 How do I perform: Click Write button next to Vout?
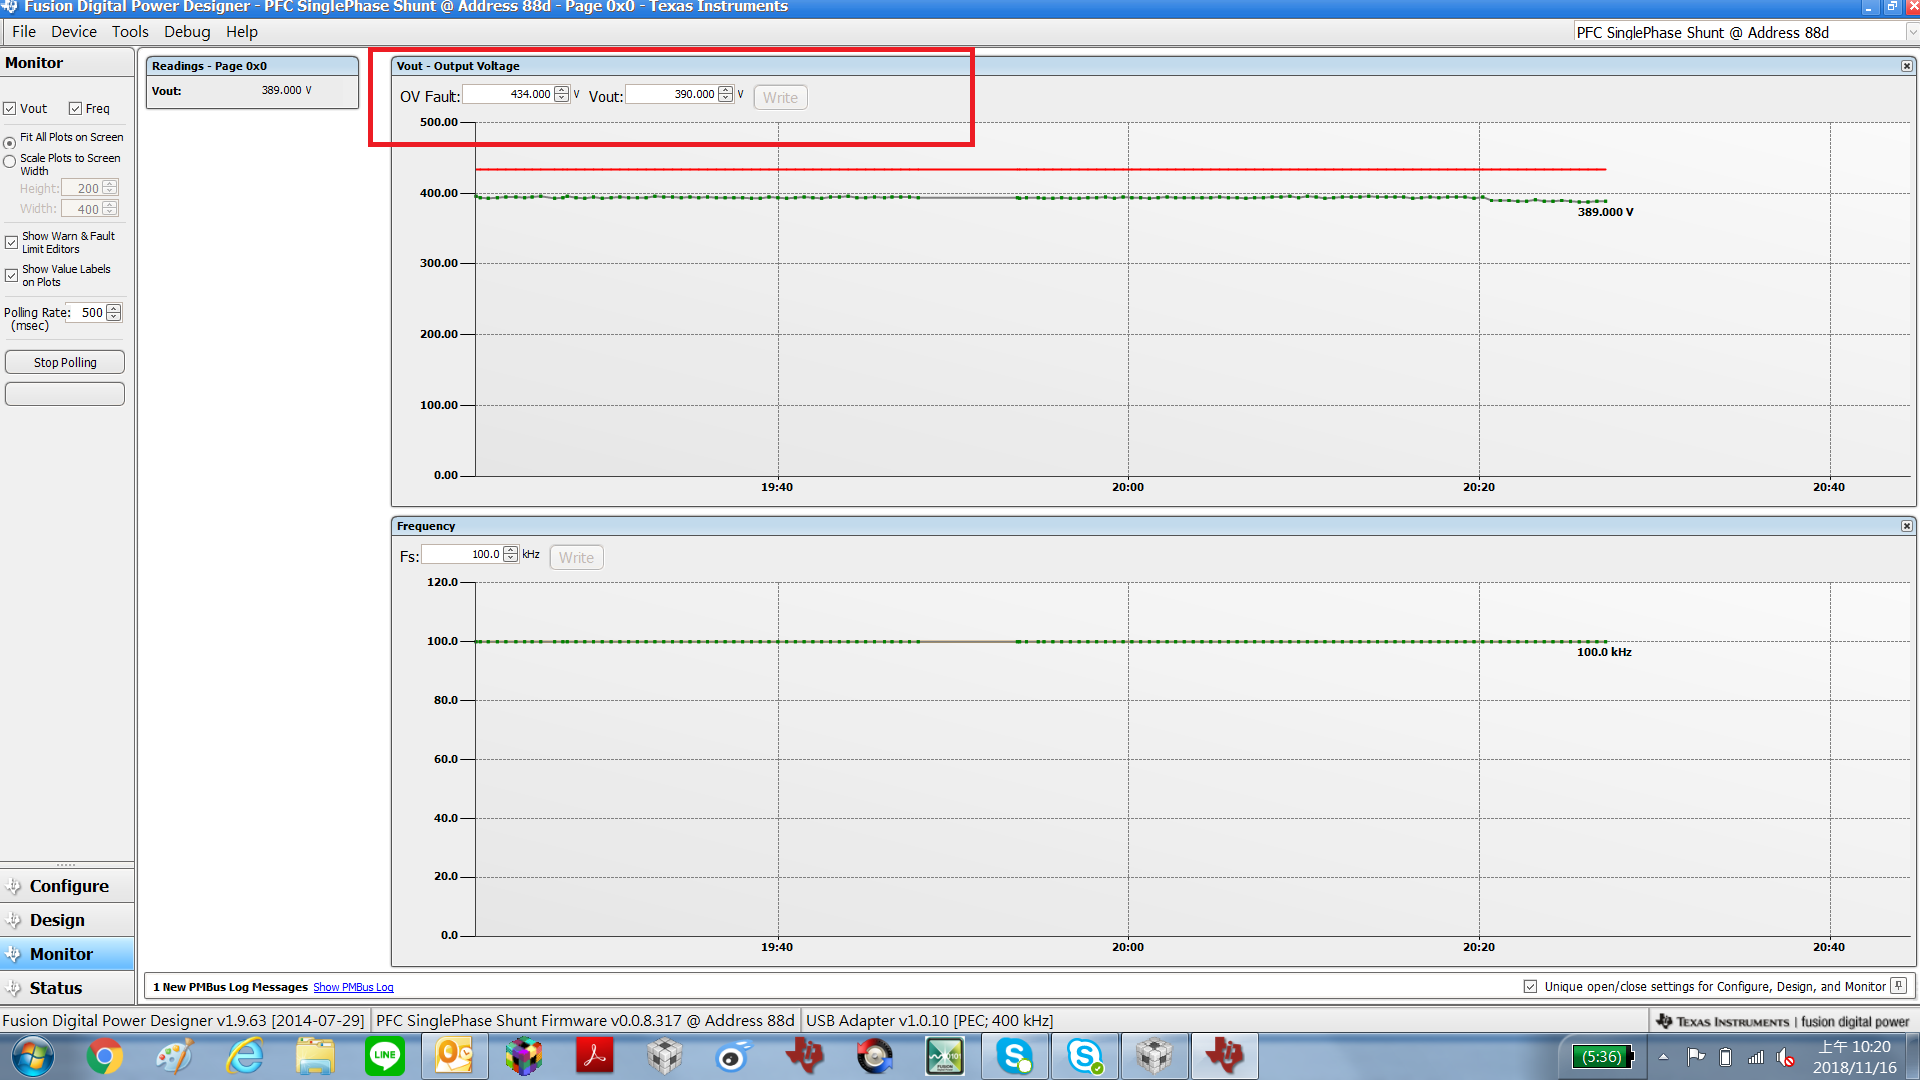780,98
